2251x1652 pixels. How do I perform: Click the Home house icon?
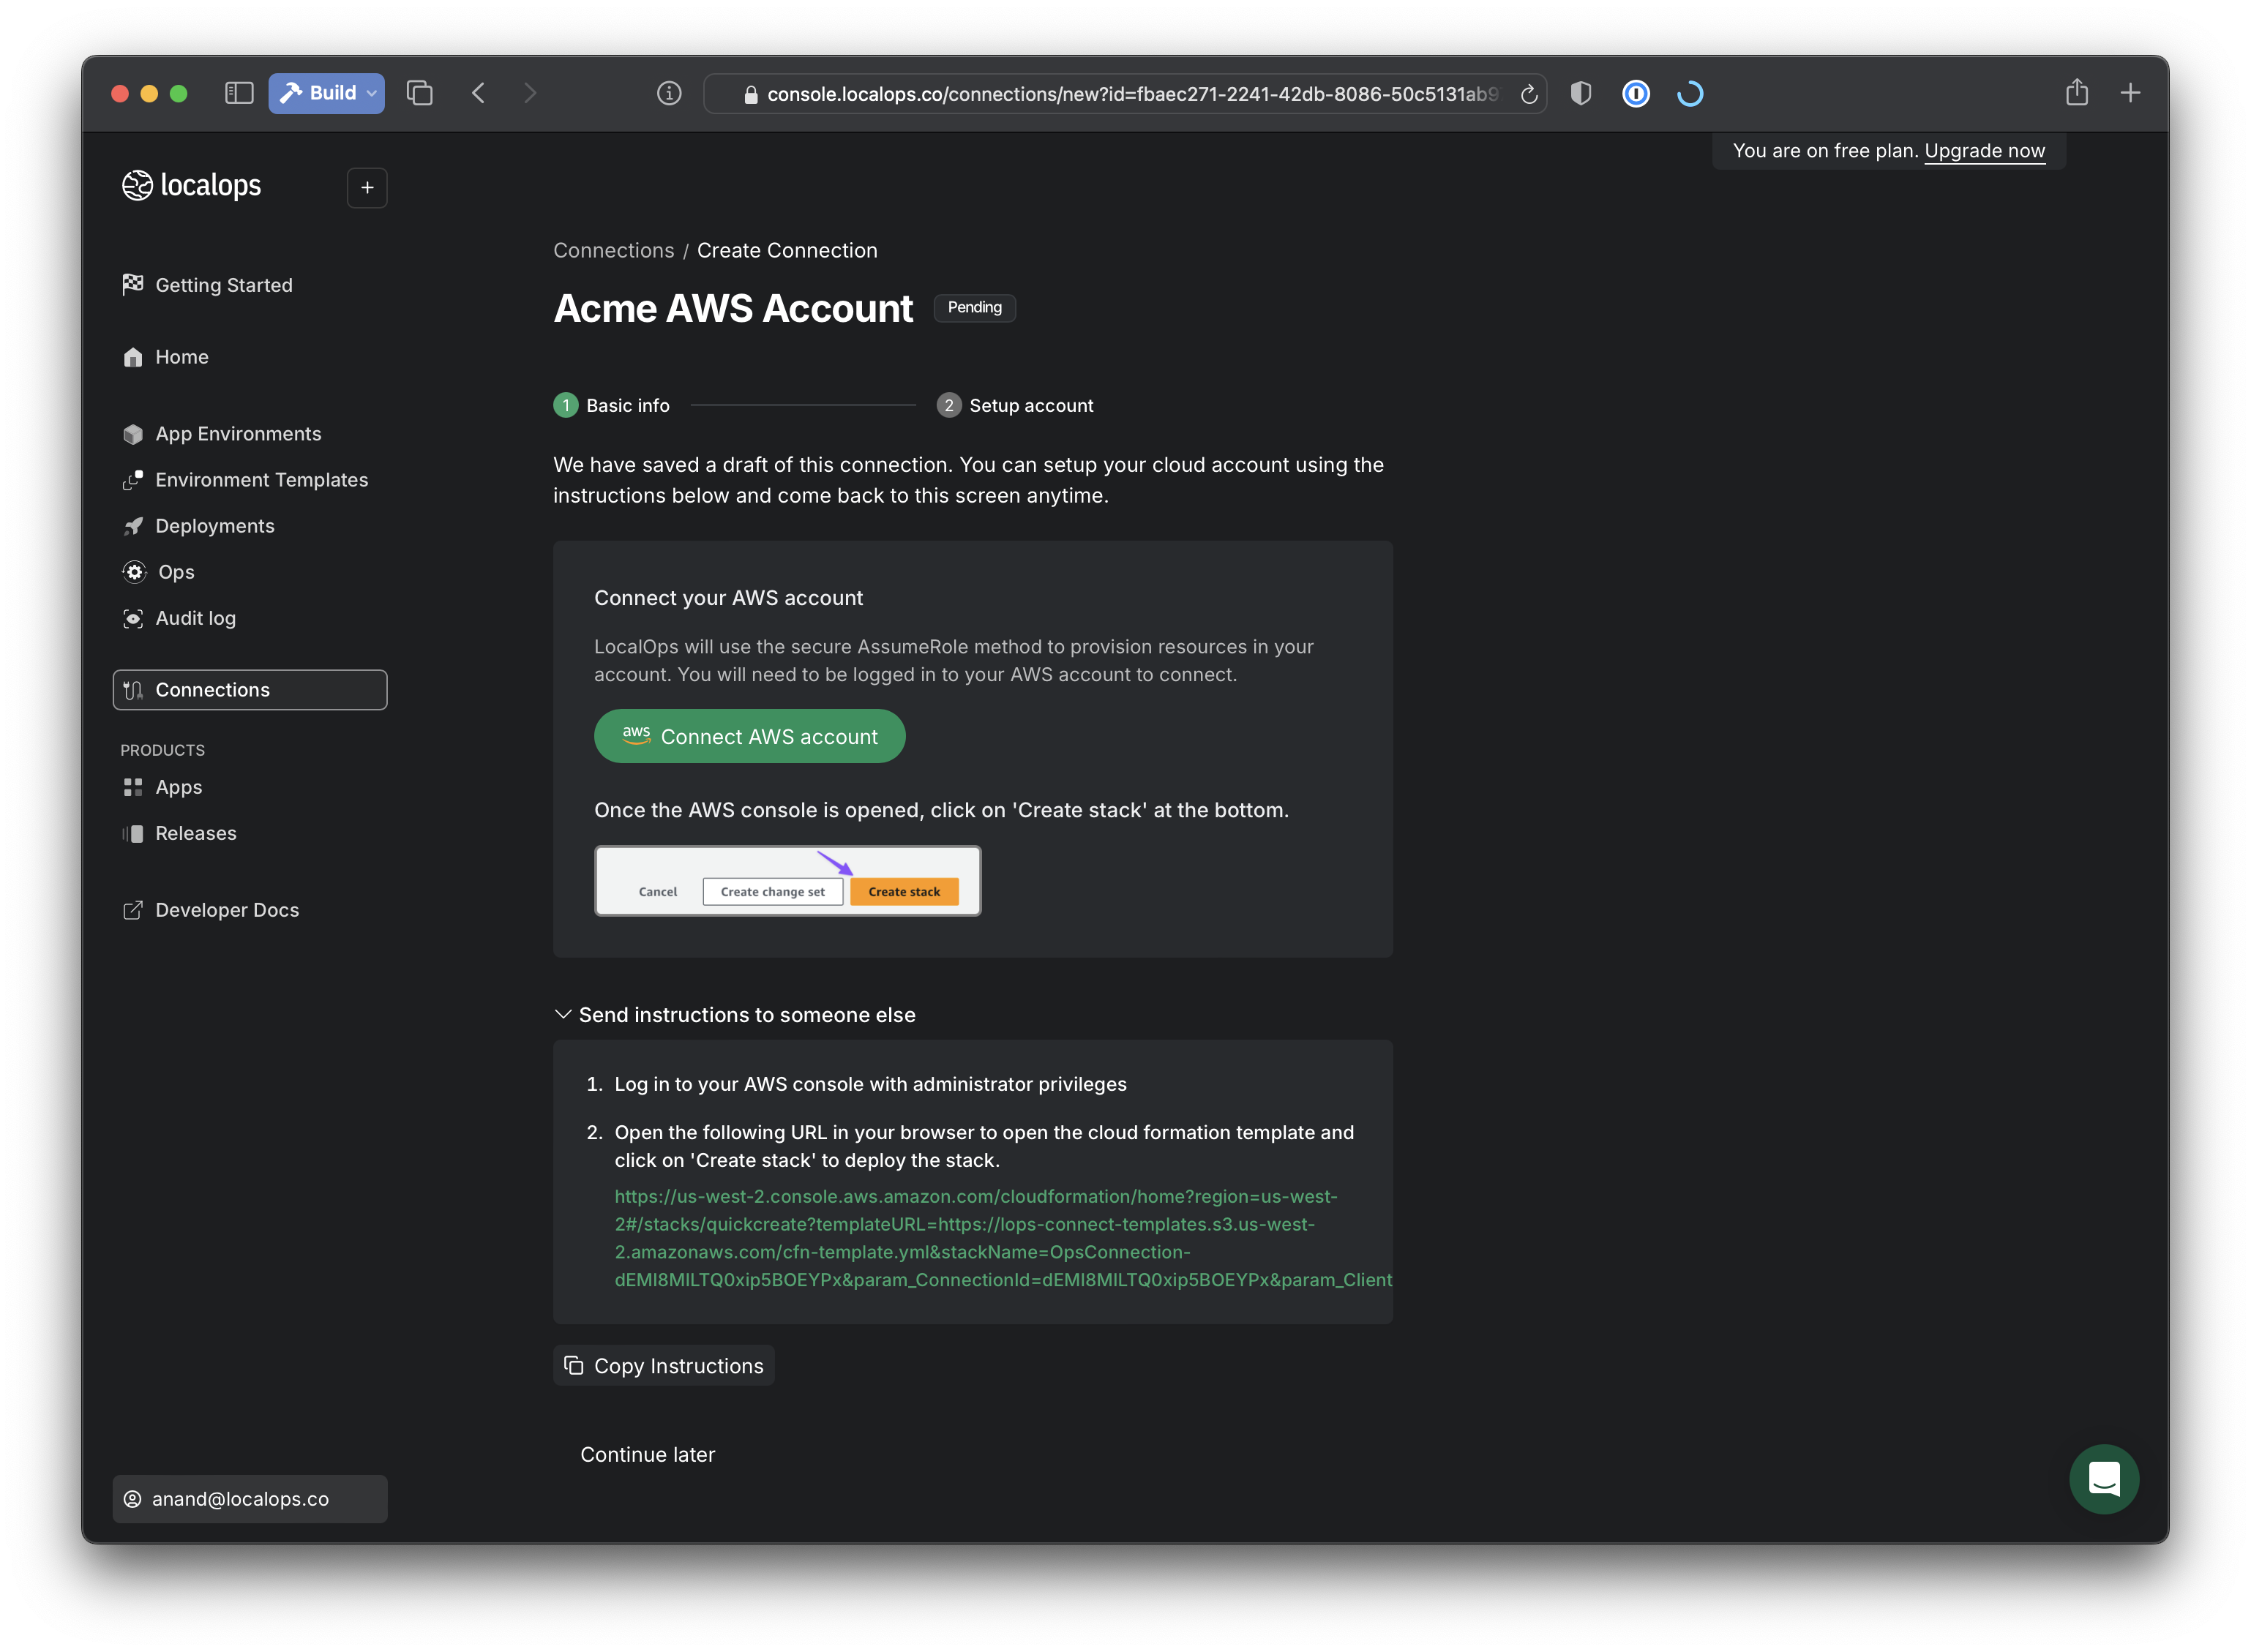(133, 357)
